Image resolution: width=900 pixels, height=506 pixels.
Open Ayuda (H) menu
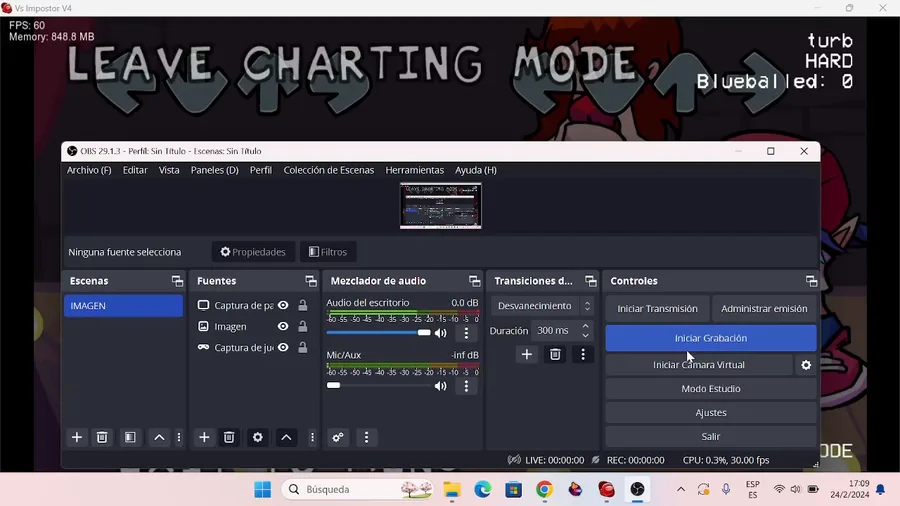tap(476, 170)
